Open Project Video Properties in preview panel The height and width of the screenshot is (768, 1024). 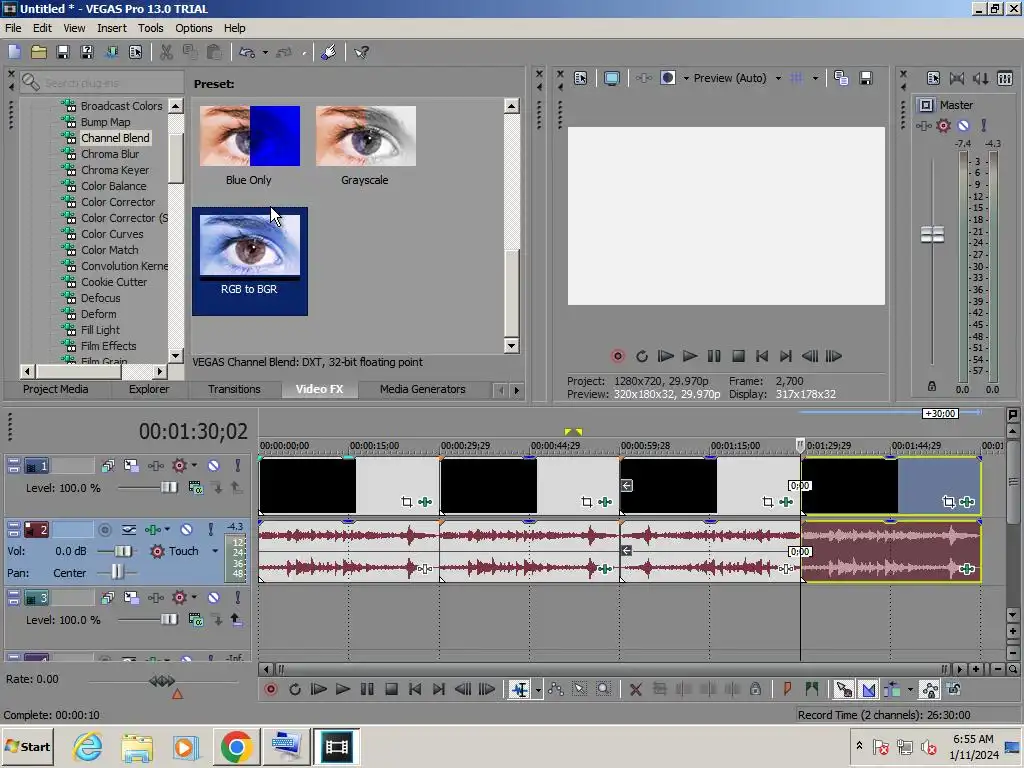[x=581, y=78]
